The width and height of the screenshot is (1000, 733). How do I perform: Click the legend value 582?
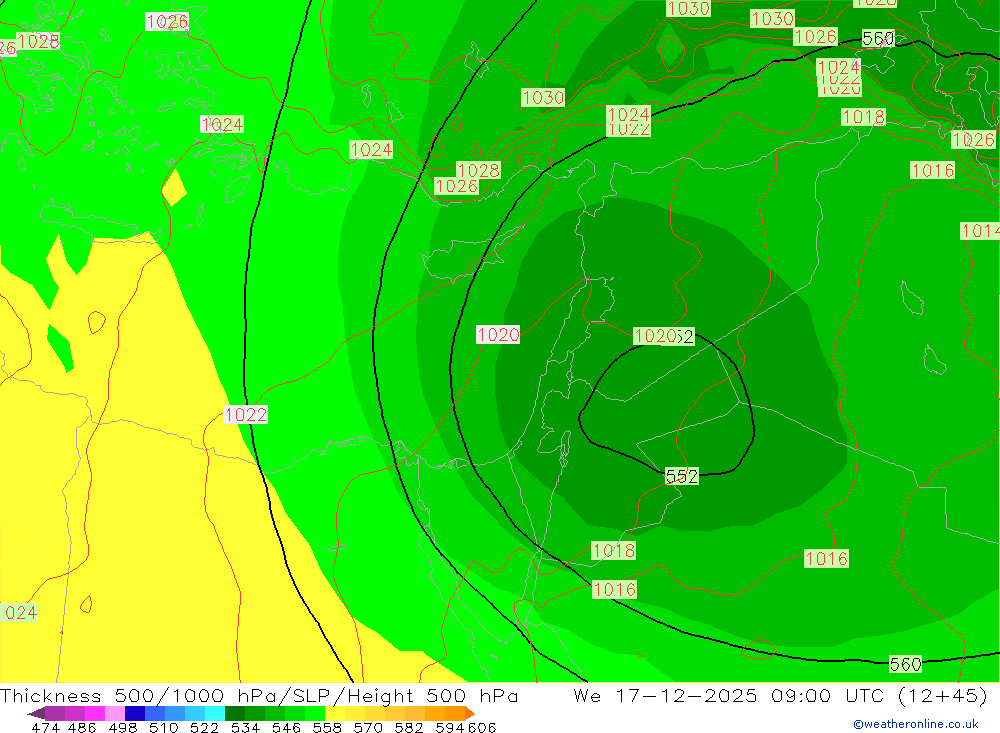tap(408, 727)
